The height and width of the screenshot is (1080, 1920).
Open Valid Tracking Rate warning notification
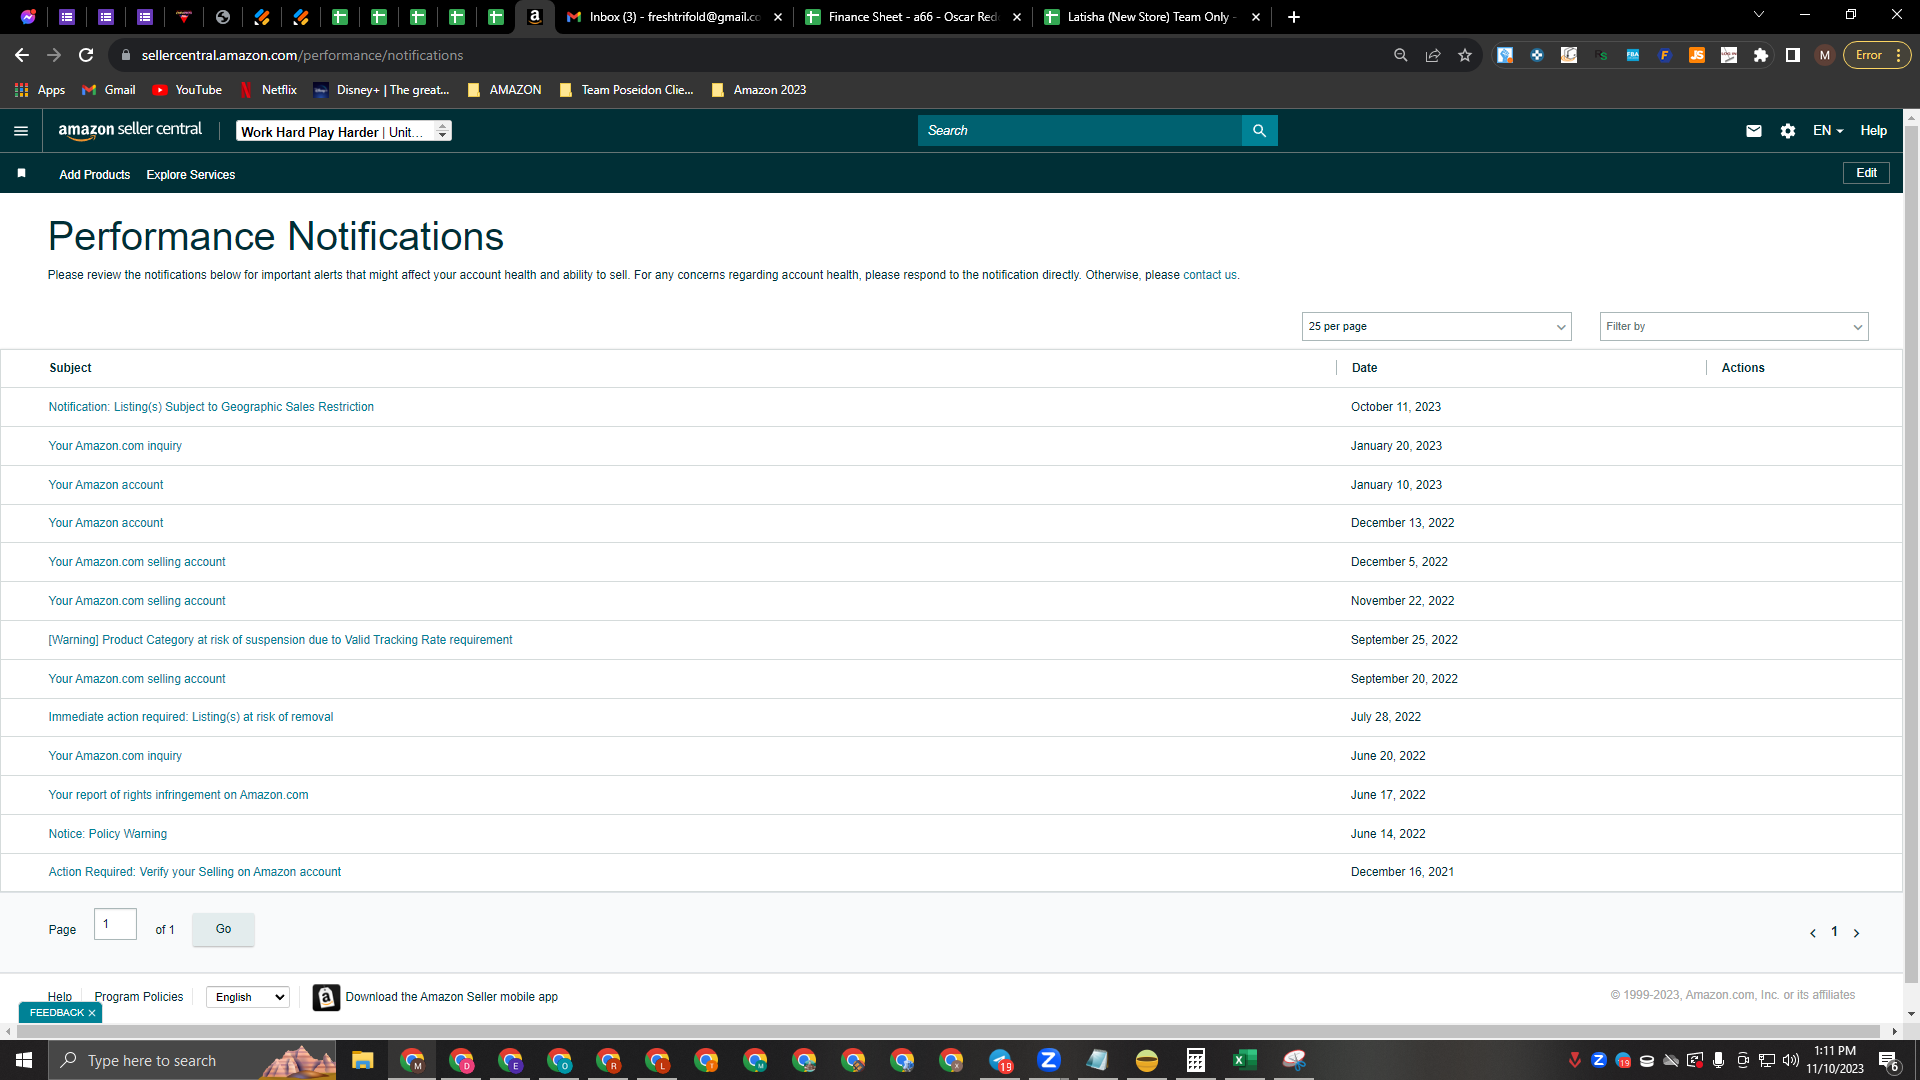(x=280, y=640)
